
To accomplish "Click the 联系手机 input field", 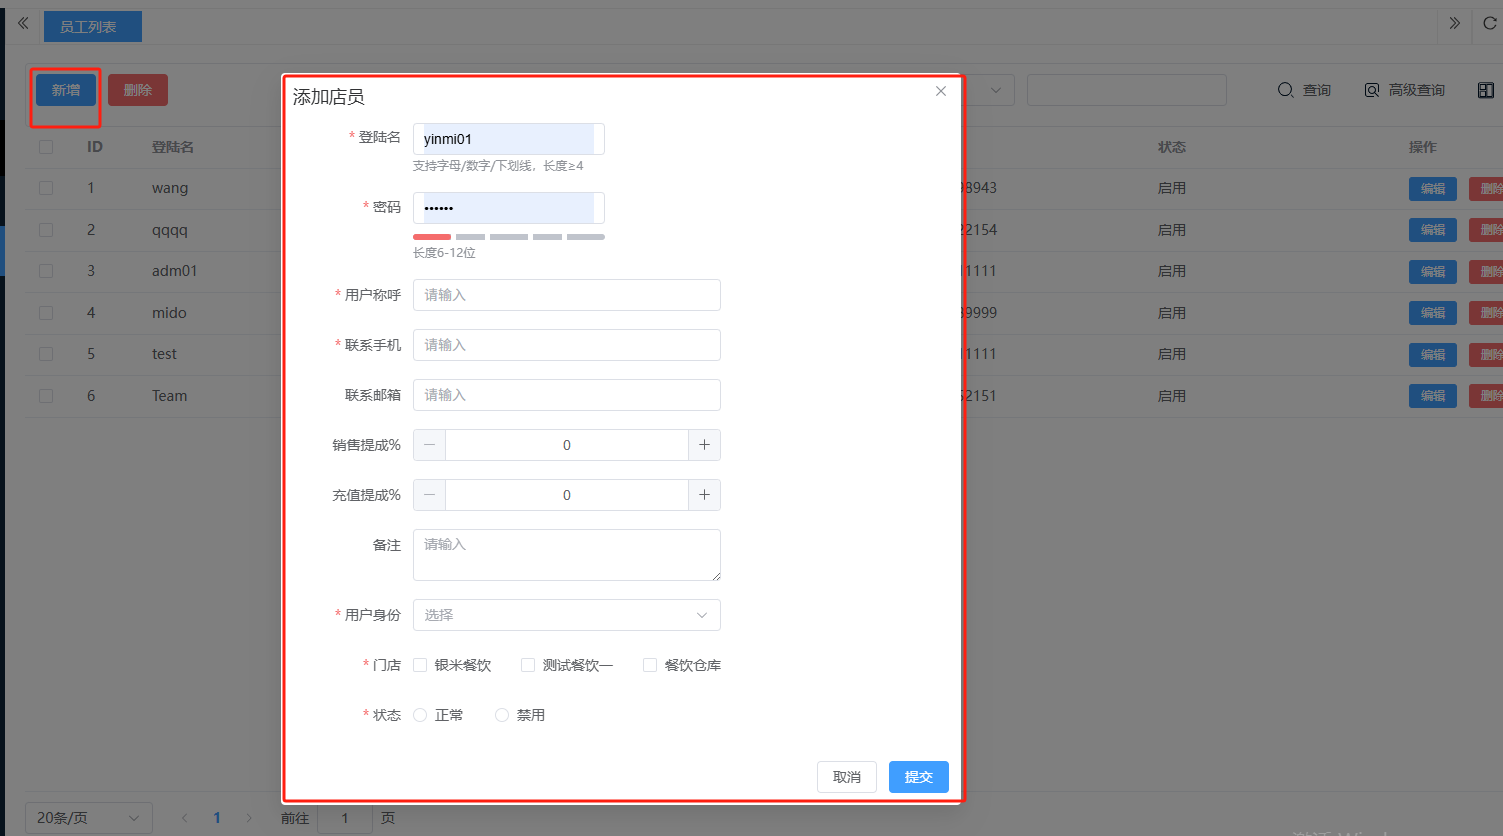I will [x=566, y=345].
